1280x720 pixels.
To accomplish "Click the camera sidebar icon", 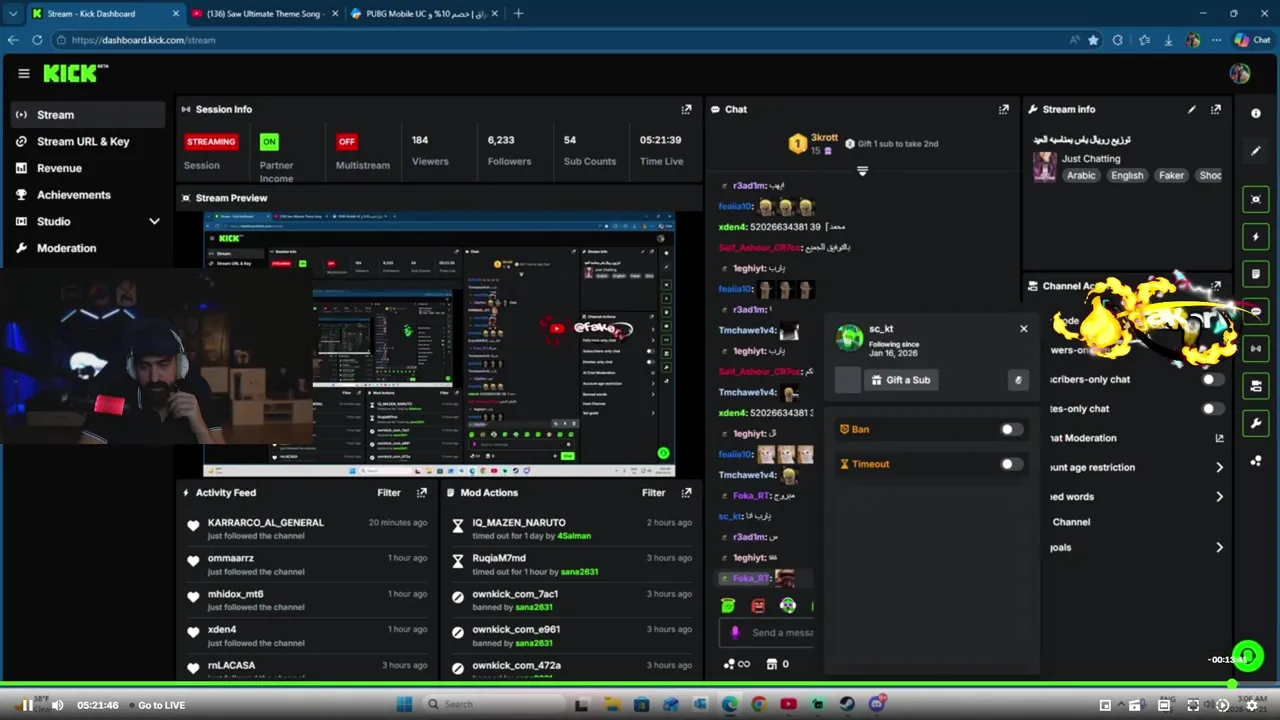I will 1256,386.
